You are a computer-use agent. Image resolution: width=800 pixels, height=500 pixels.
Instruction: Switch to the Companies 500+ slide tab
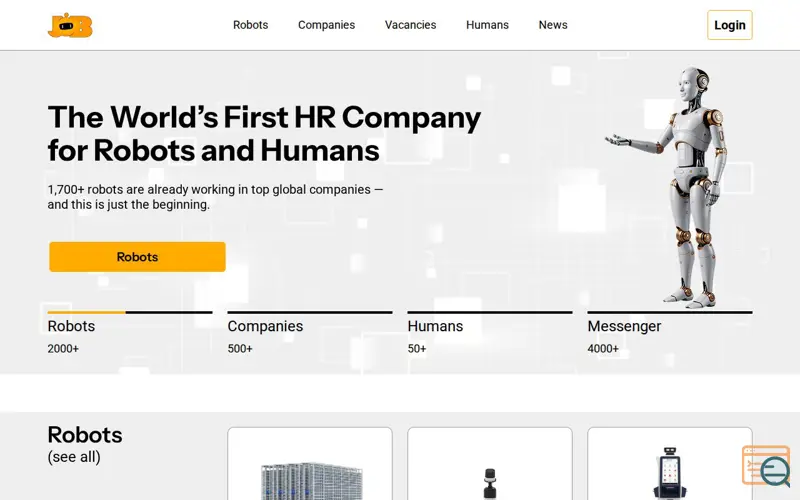(310, 333)
